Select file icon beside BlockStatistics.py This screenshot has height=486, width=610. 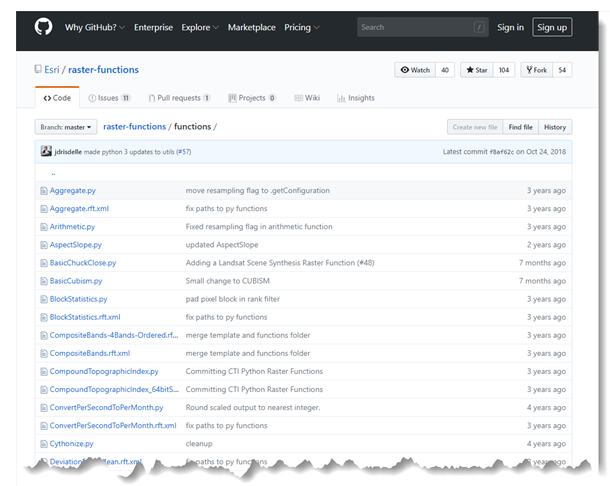(x=44, y=299)
